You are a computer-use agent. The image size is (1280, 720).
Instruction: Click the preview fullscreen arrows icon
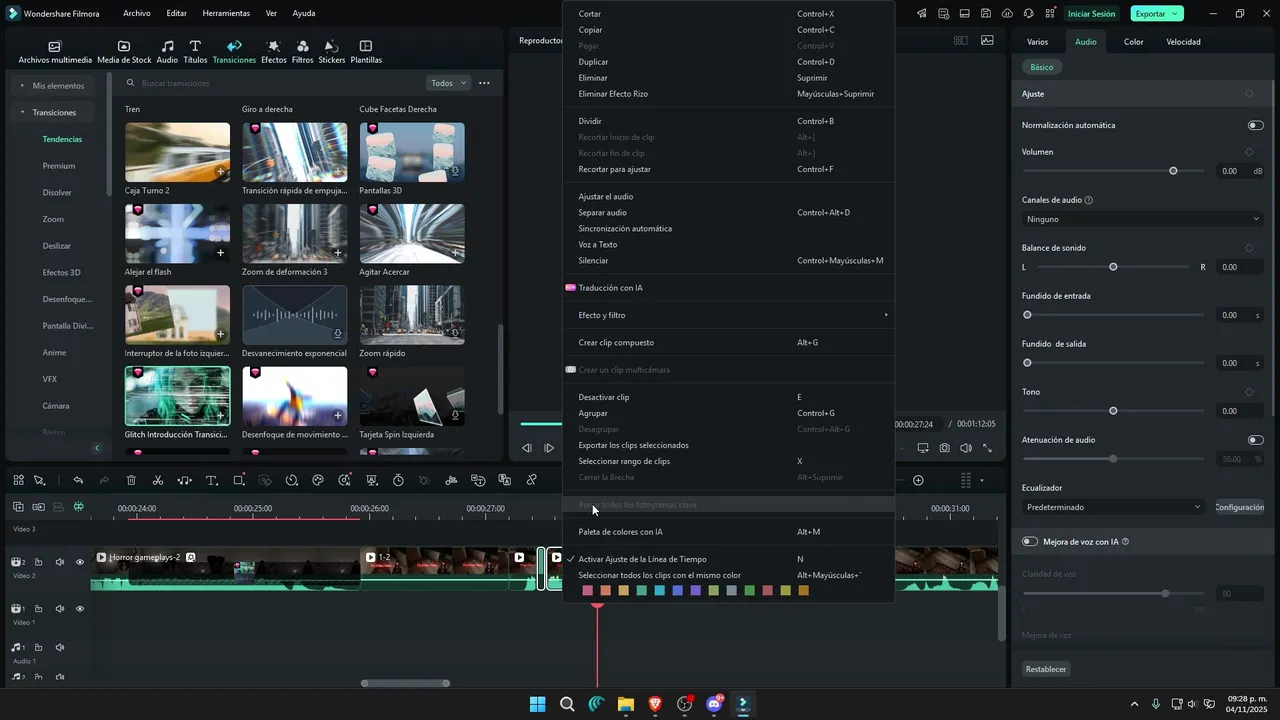[987, 448]
